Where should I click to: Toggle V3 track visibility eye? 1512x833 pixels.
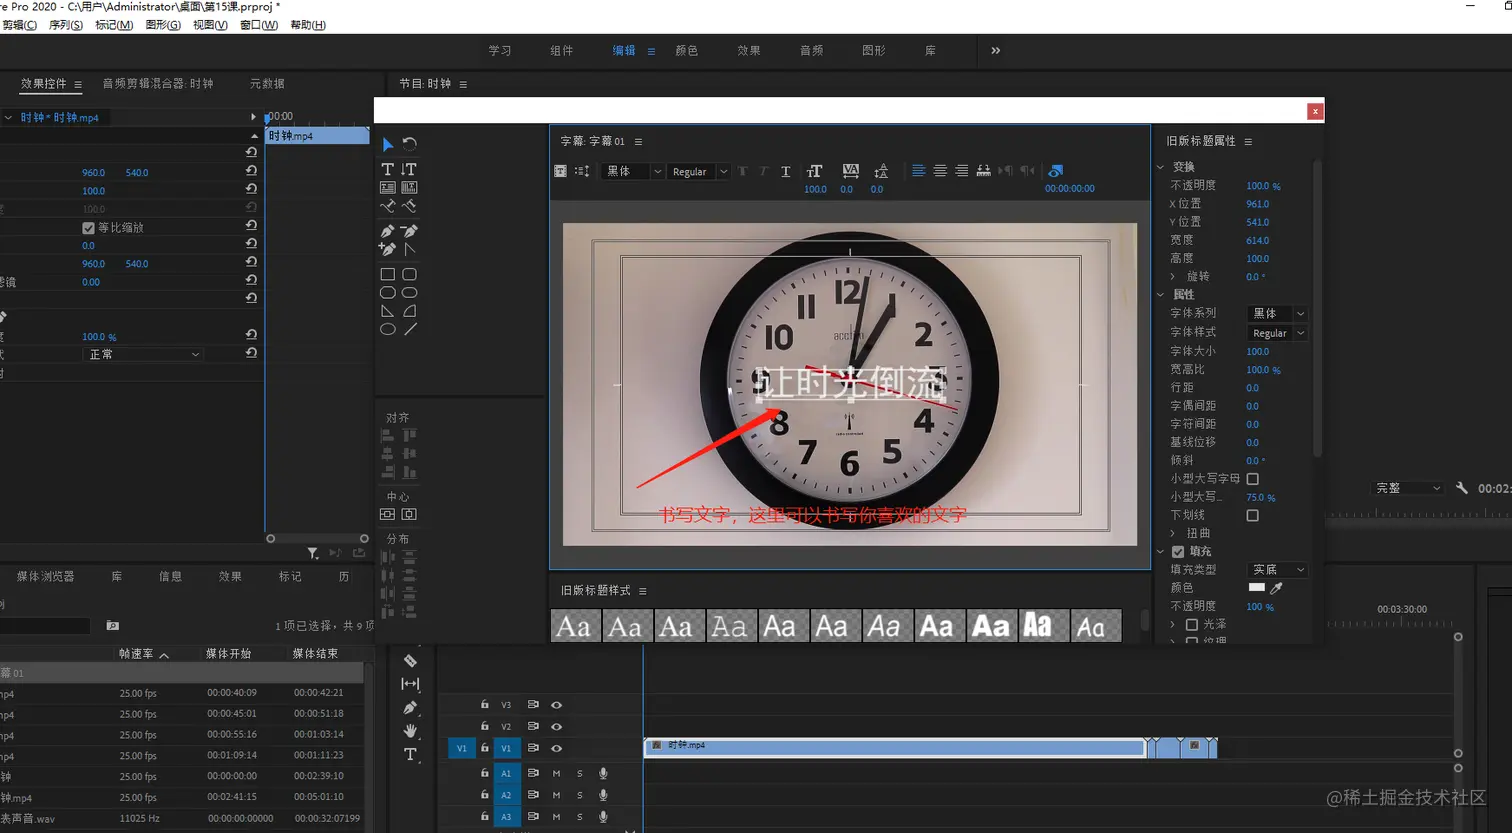556,705
